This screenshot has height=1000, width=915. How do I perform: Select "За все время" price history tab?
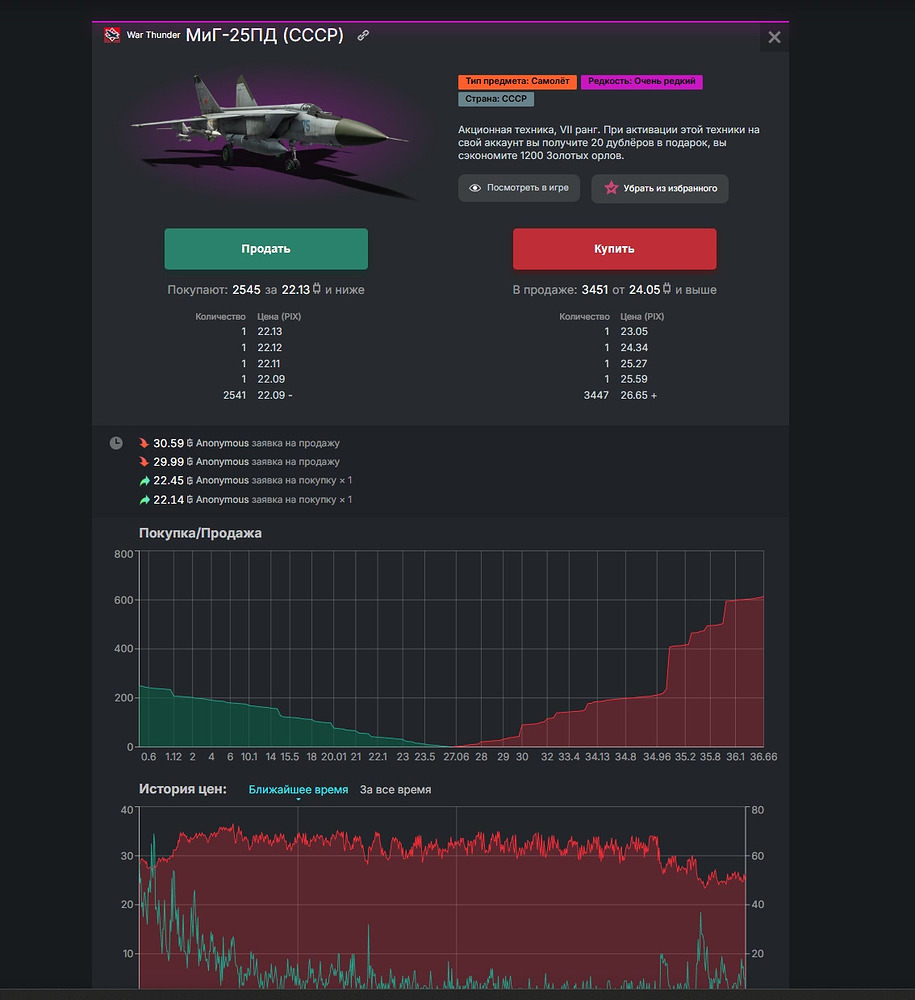coord(396,790)
